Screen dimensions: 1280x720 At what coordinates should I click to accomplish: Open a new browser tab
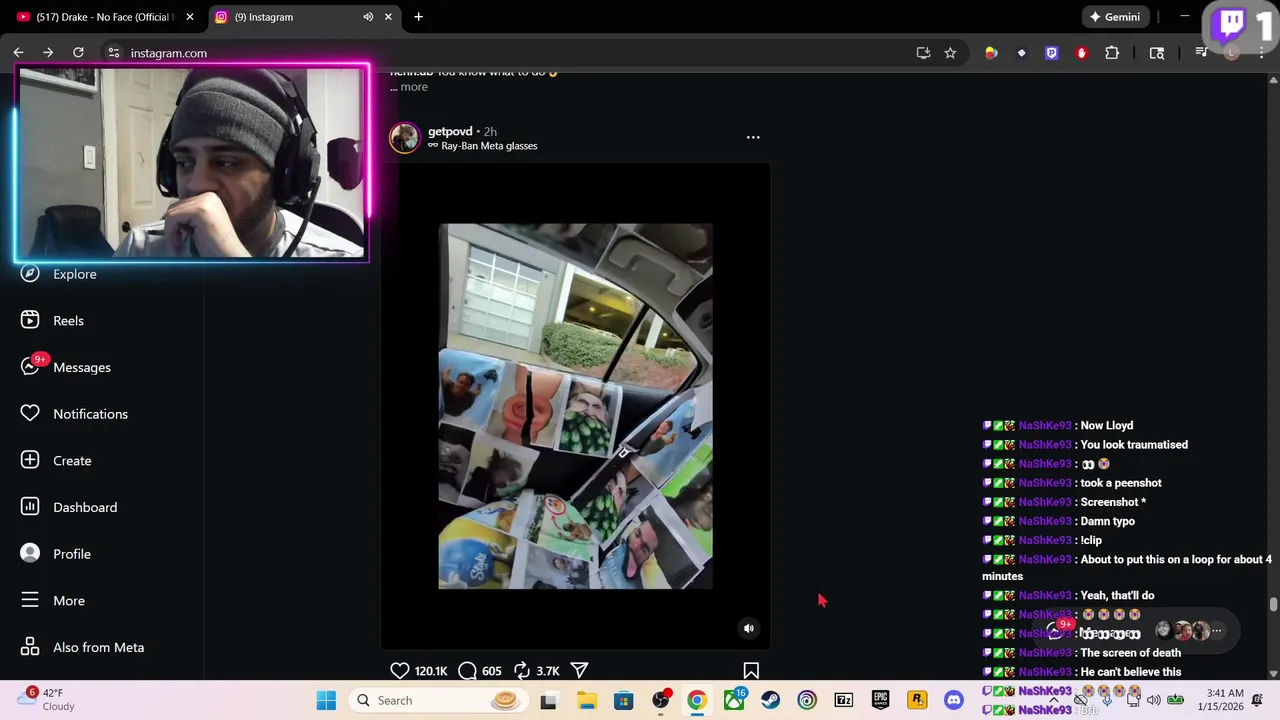[418, 17]
